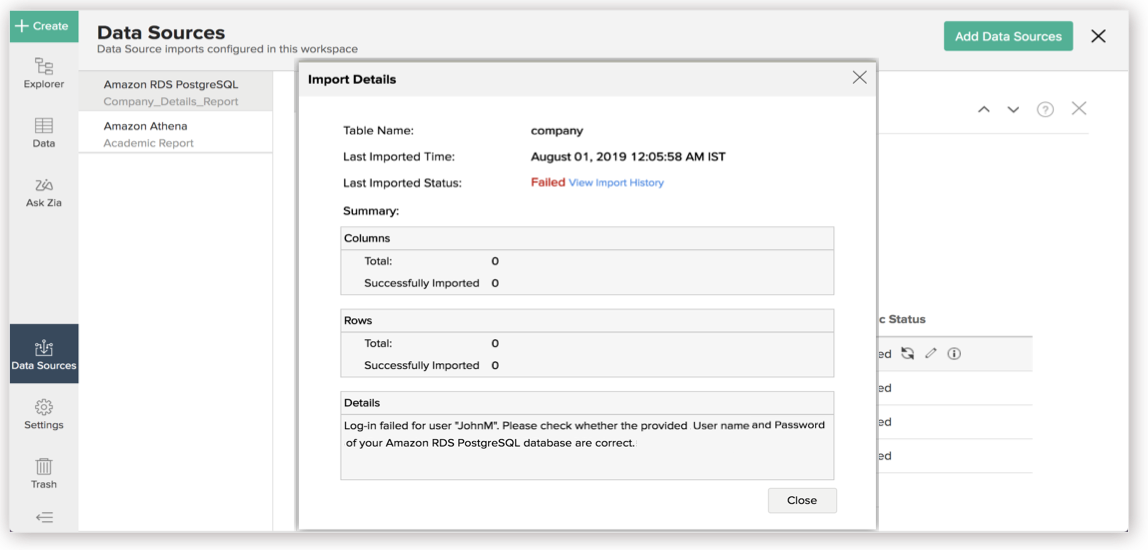
Task: Click the Rows summary header
Action: pos(587,321)
